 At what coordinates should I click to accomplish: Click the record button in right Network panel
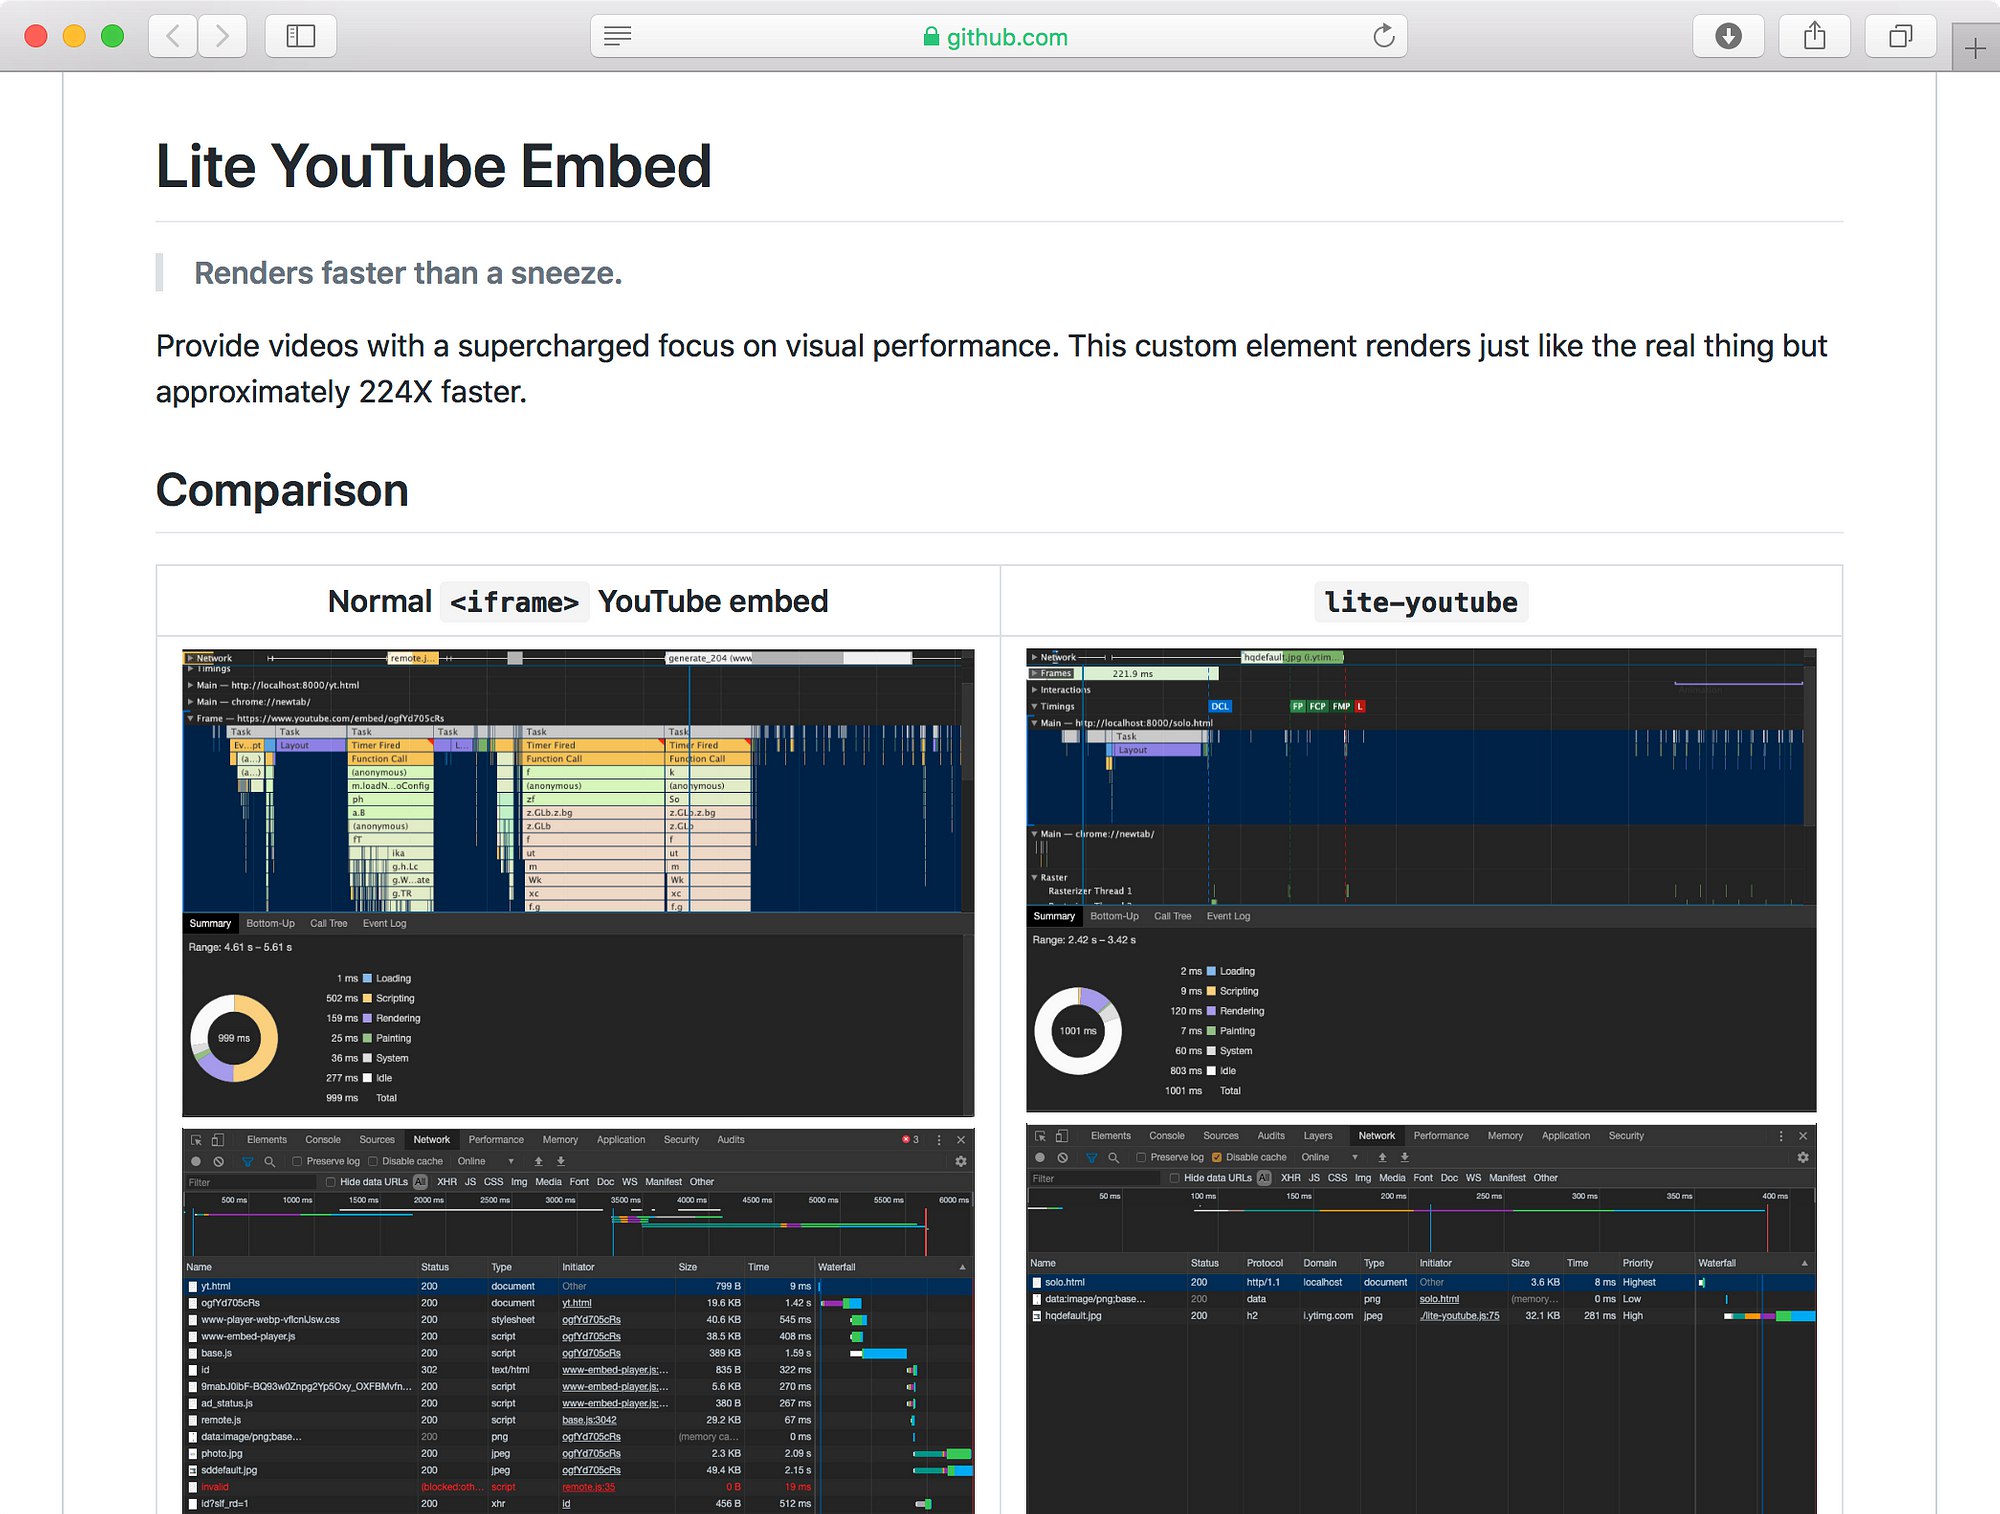(1040, 1157)
